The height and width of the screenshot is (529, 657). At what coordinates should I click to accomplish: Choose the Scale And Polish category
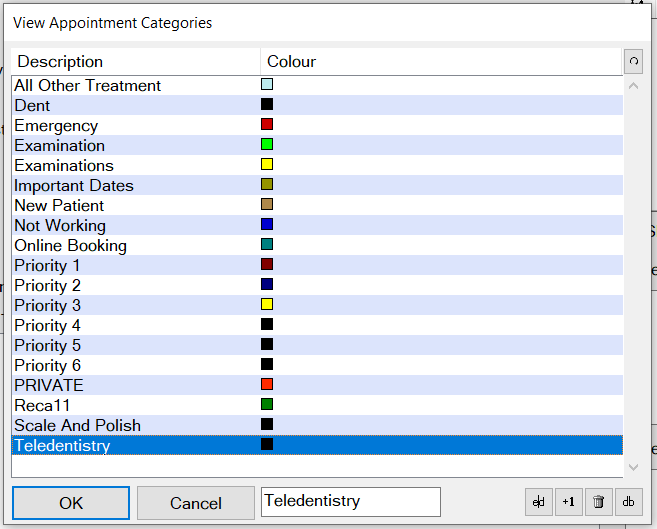point(317,425)
